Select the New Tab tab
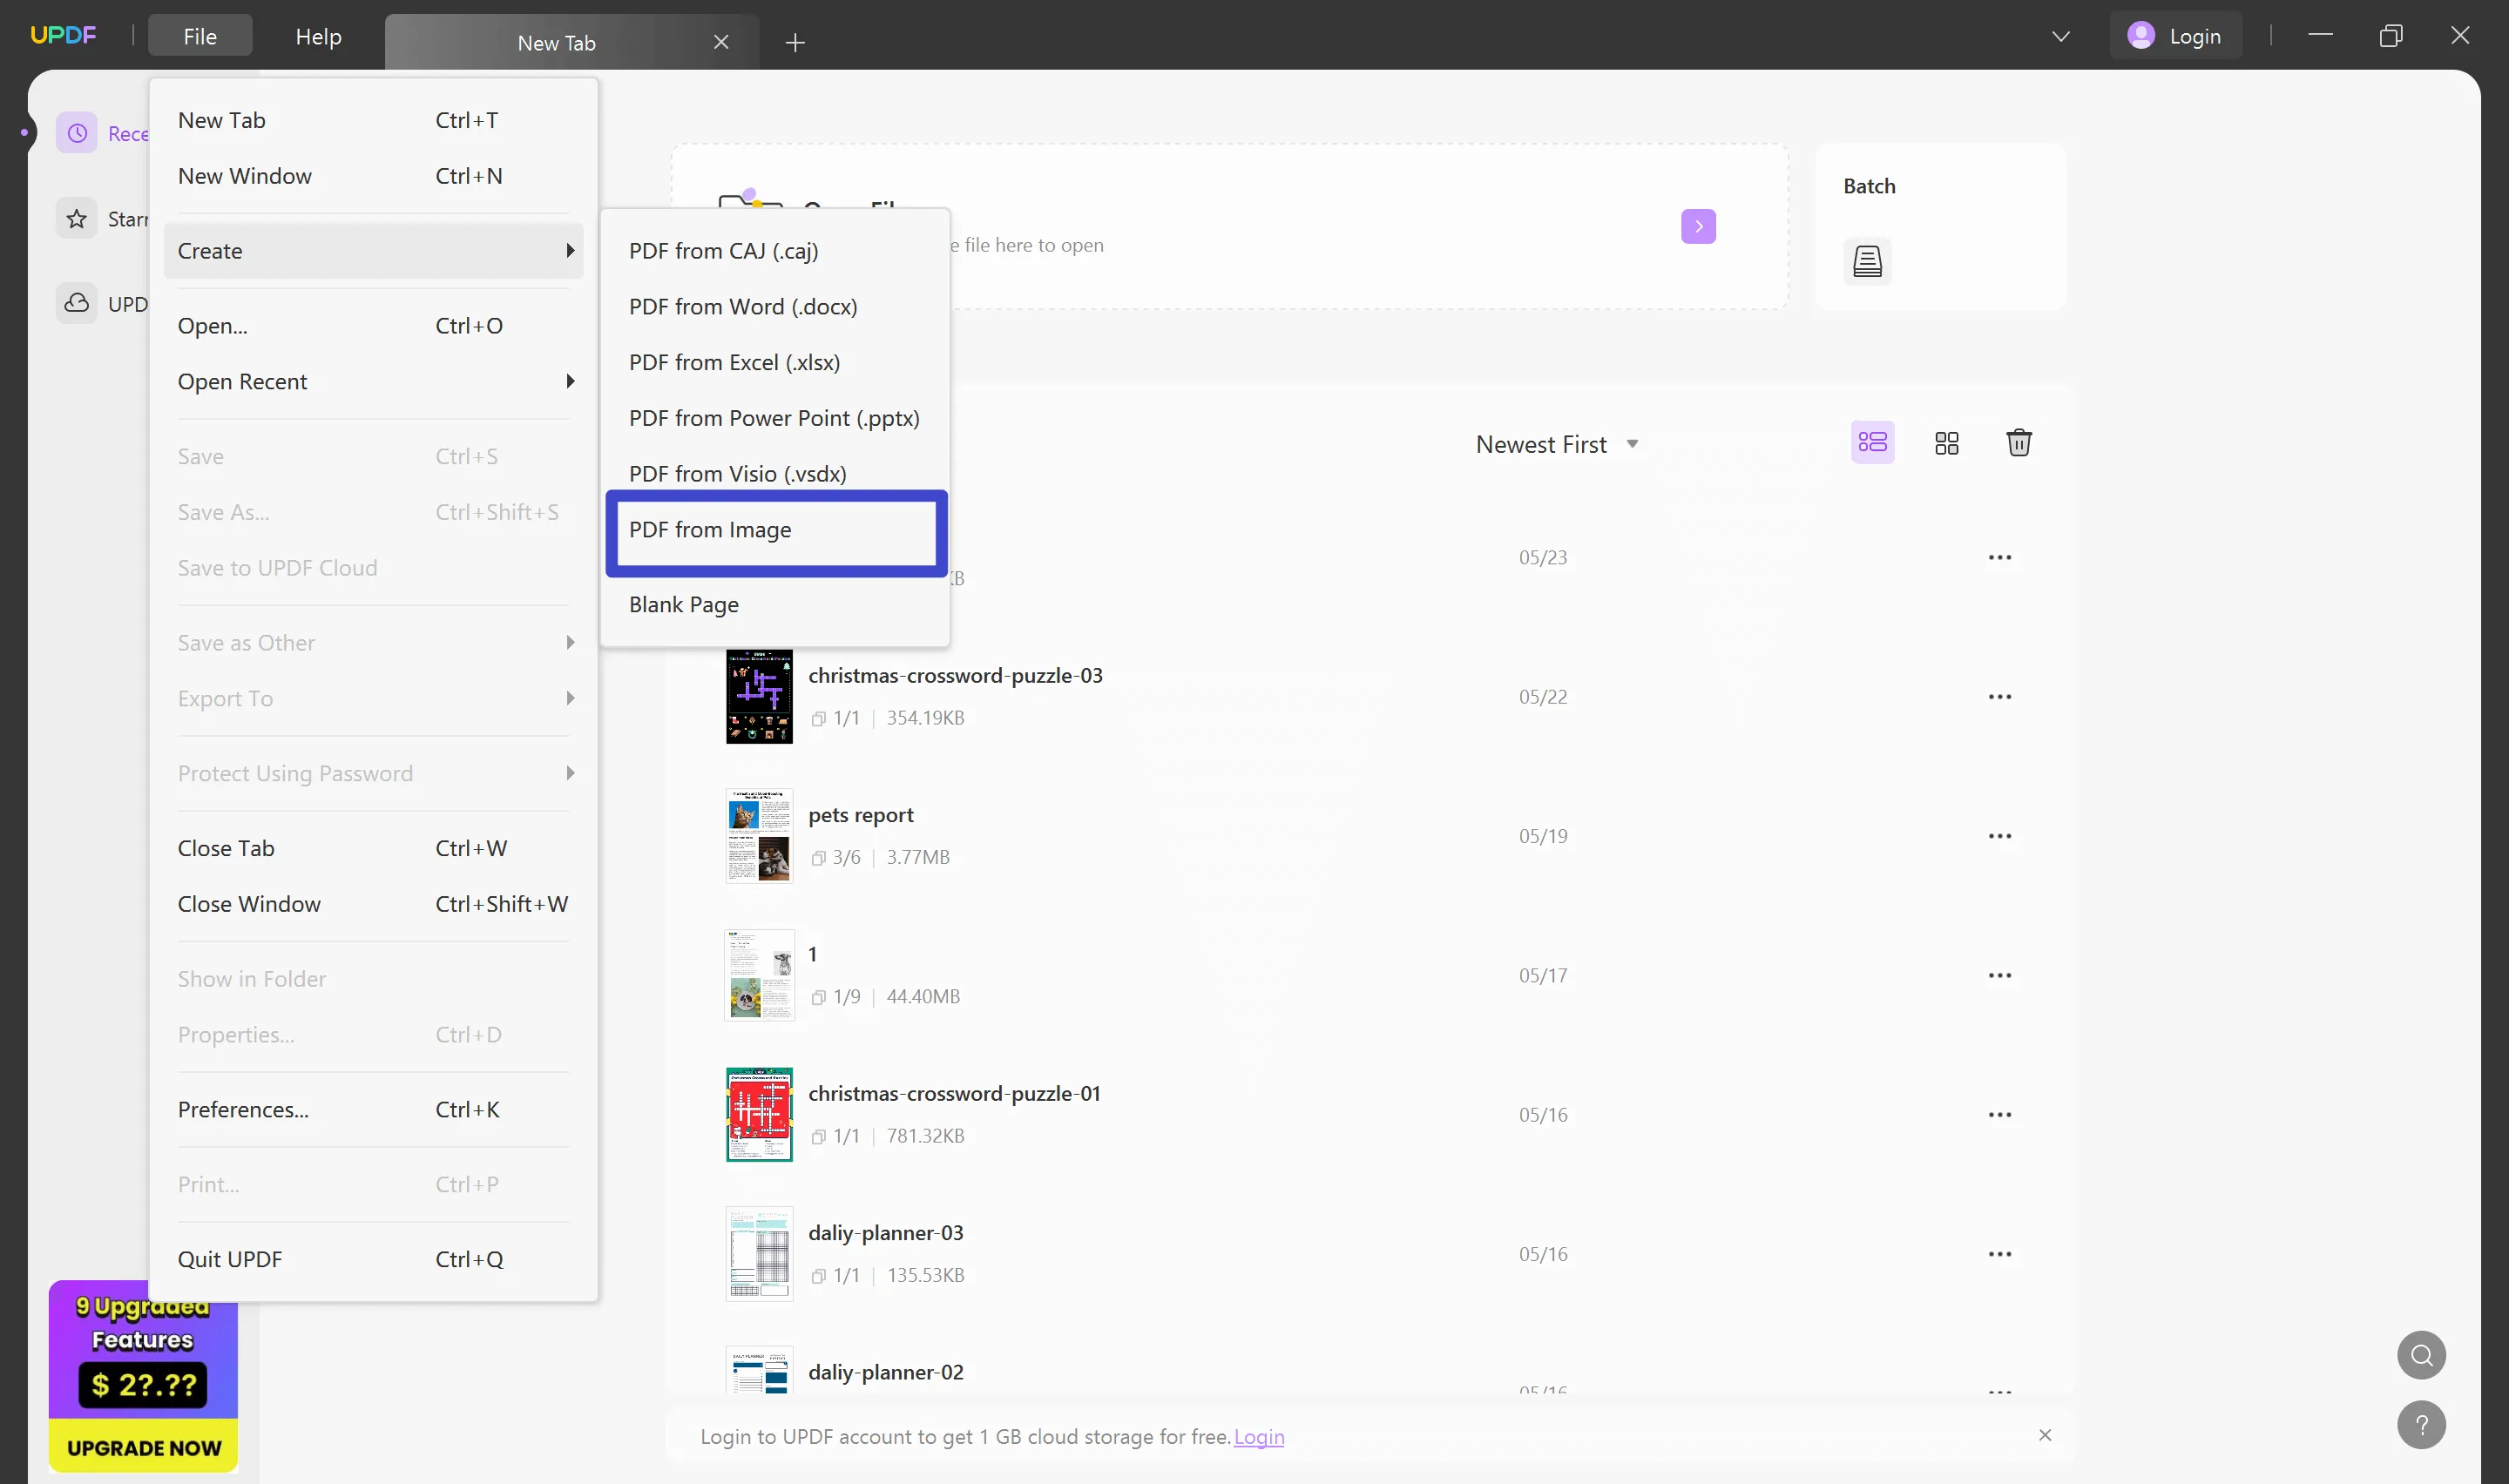Image resolution: width=2509 pixels, height=1484 pixels. [557, 41]
